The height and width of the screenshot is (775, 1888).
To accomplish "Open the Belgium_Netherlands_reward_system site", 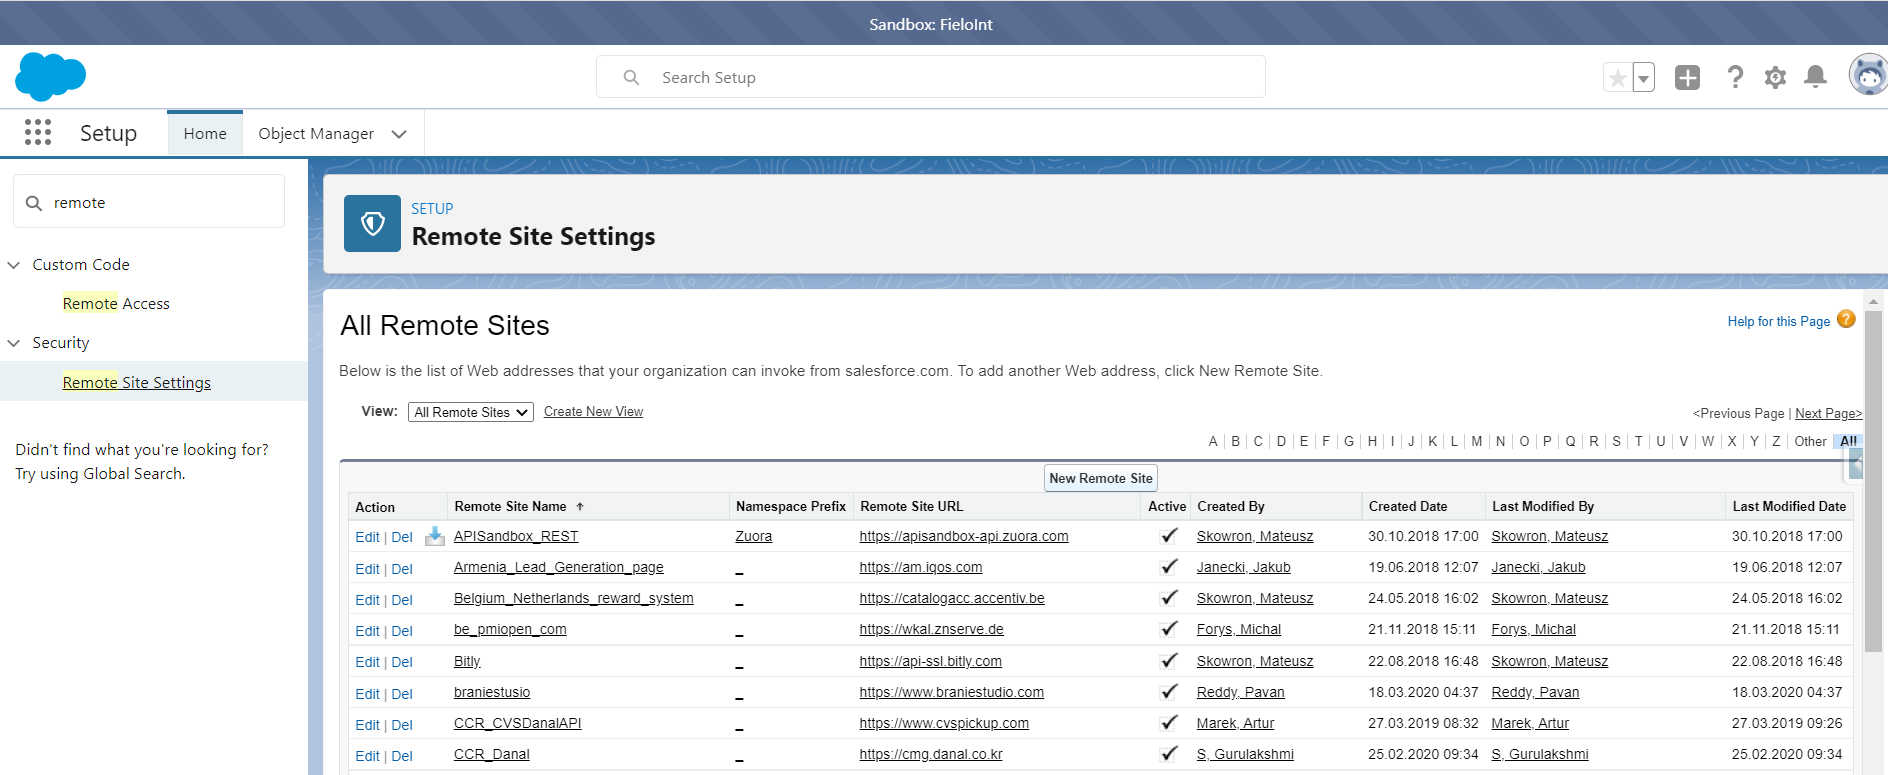I will pyautogui.click(x=573, y=598).
